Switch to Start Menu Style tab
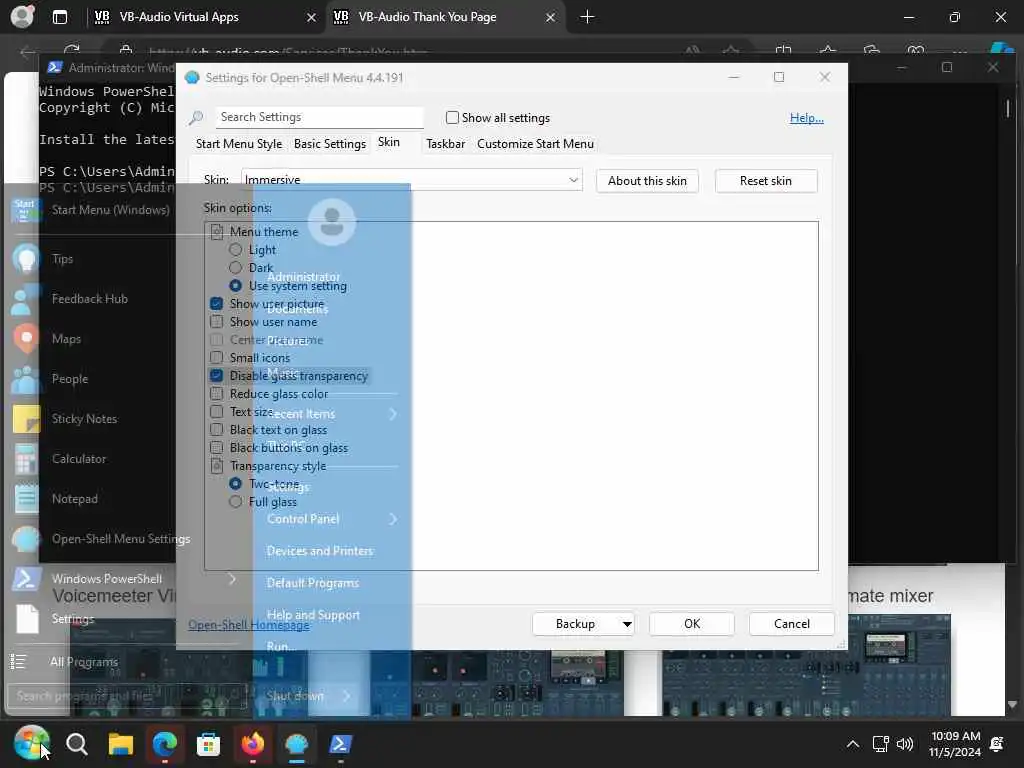The image size is (1024, 768). tap(239, 144)
